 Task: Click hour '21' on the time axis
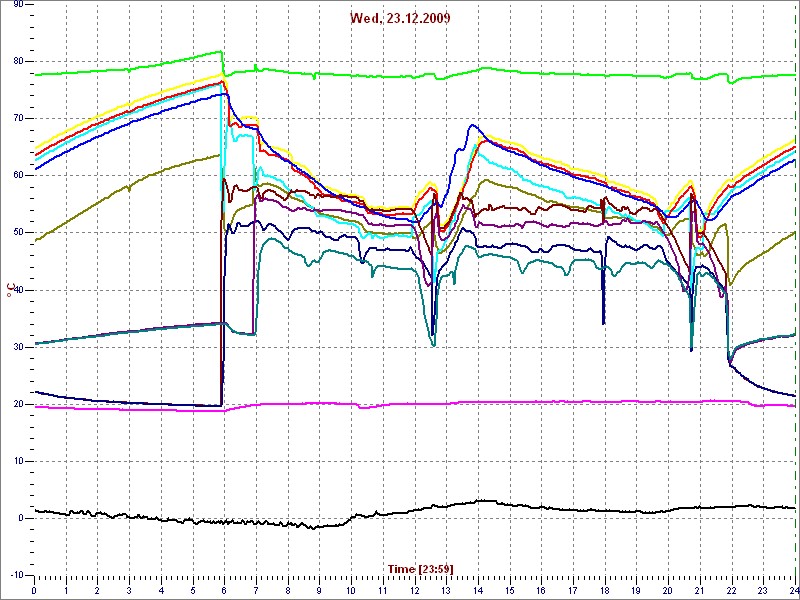(x=701, y=590)
